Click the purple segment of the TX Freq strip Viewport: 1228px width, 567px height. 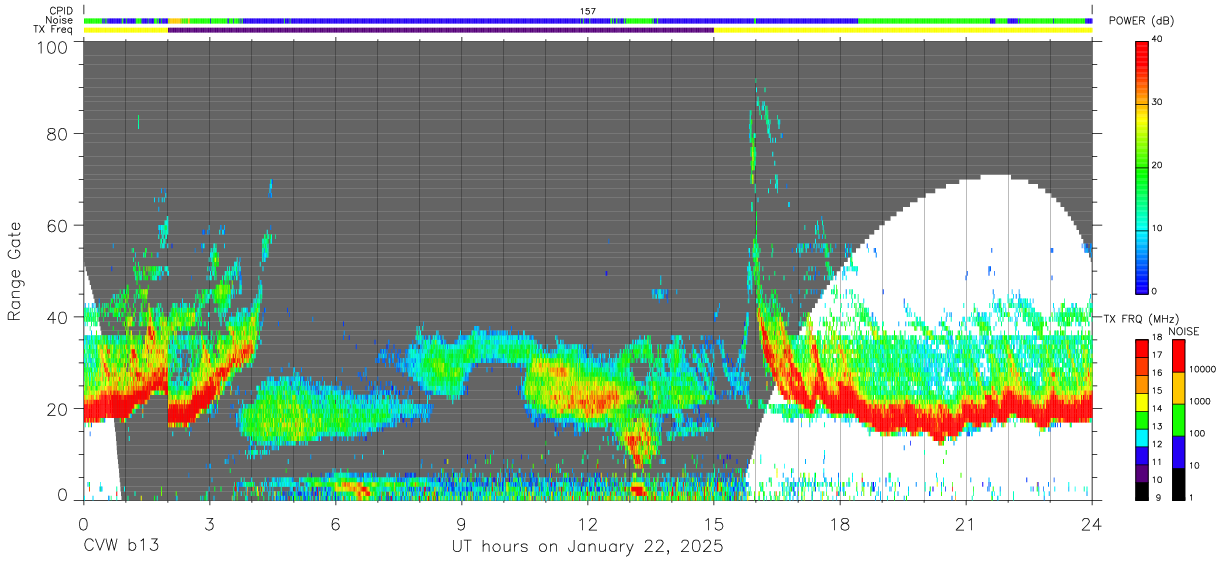[441, 30]
